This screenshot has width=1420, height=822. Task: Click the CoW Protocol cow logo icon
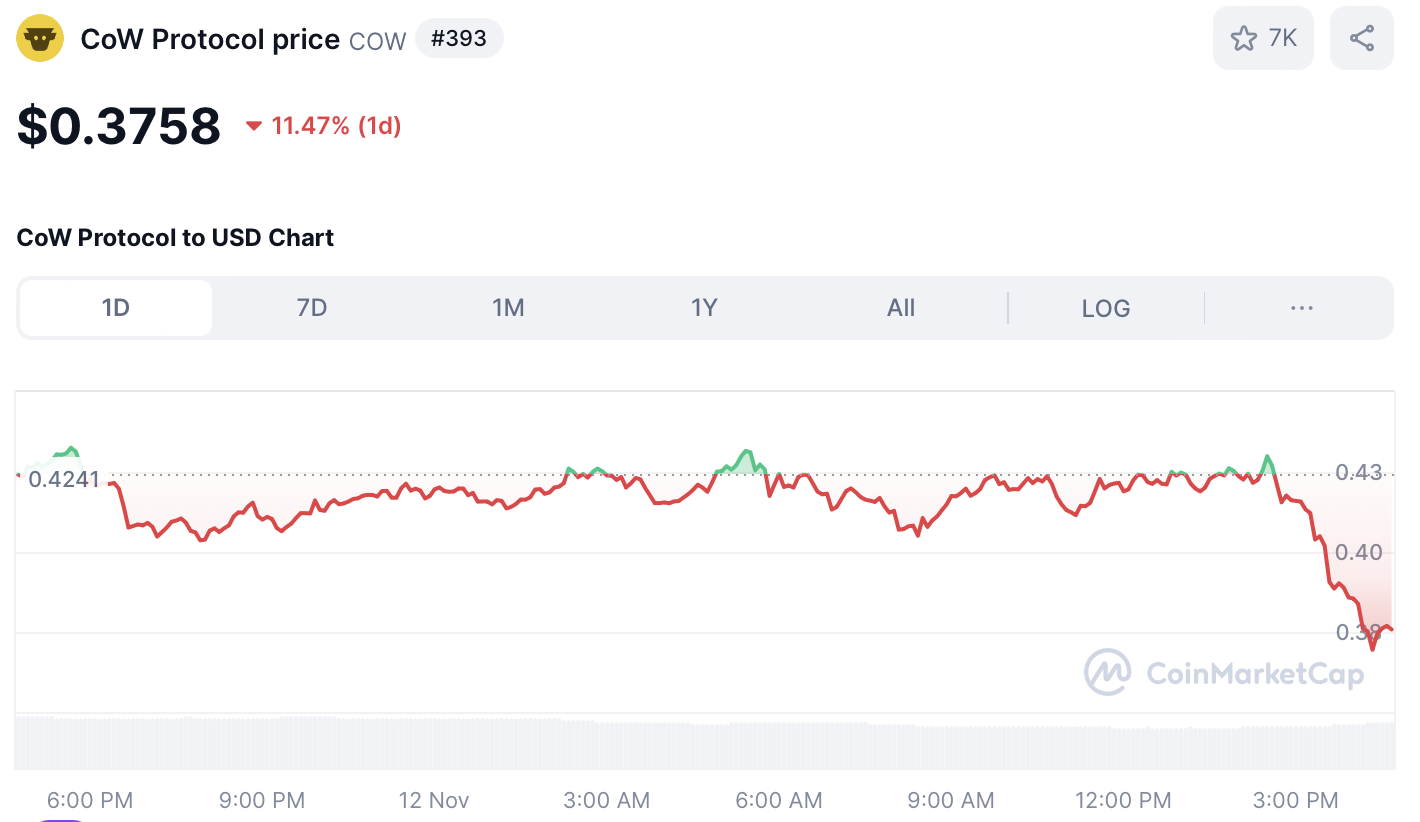[x=40, y=39]
